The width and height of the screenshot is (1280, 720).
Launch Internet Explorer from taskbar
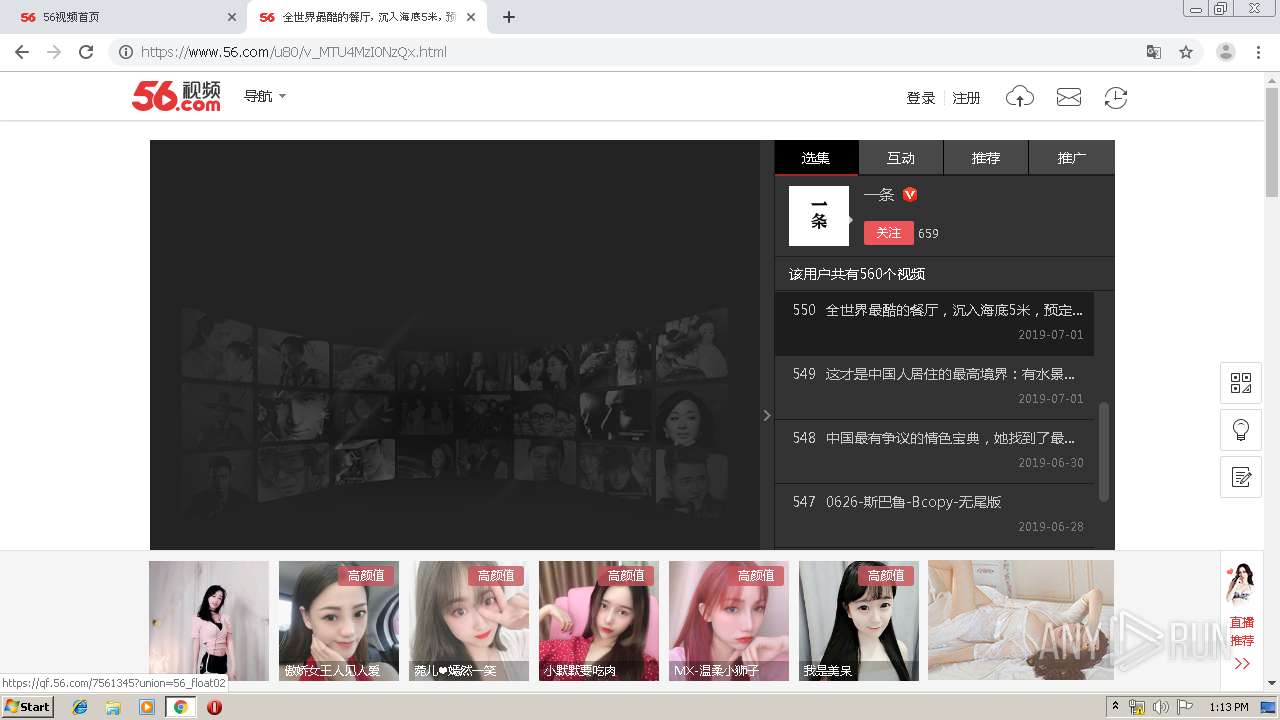click(x=80, y=707)
